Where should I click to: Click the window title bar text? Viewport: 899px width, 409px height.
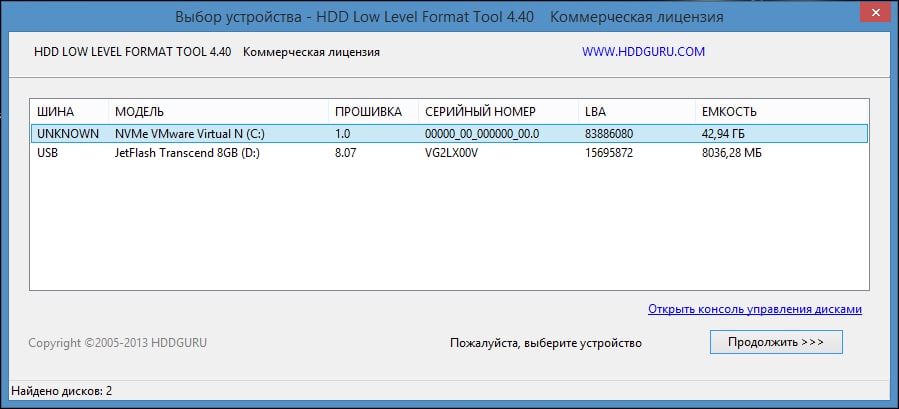449,17
